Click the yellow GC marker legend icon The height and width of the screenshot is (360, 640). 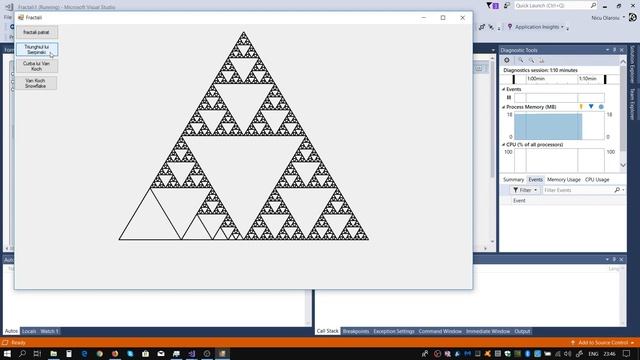click(x=581, y=107)
